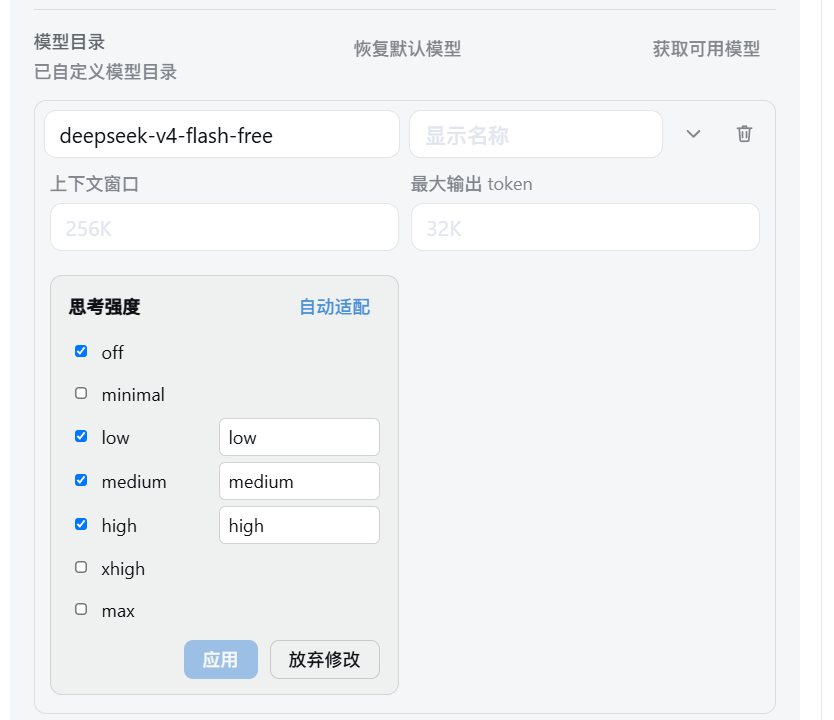Click 自动适配 link for thinking strength
834x720 pixels.
point(335,307)
